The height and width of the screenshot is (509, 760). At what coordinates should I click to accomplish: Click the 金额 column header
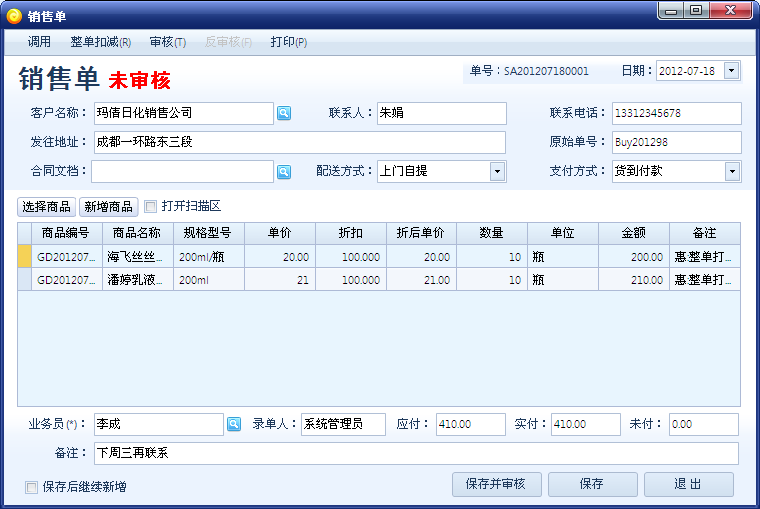(x=634, y=233)
